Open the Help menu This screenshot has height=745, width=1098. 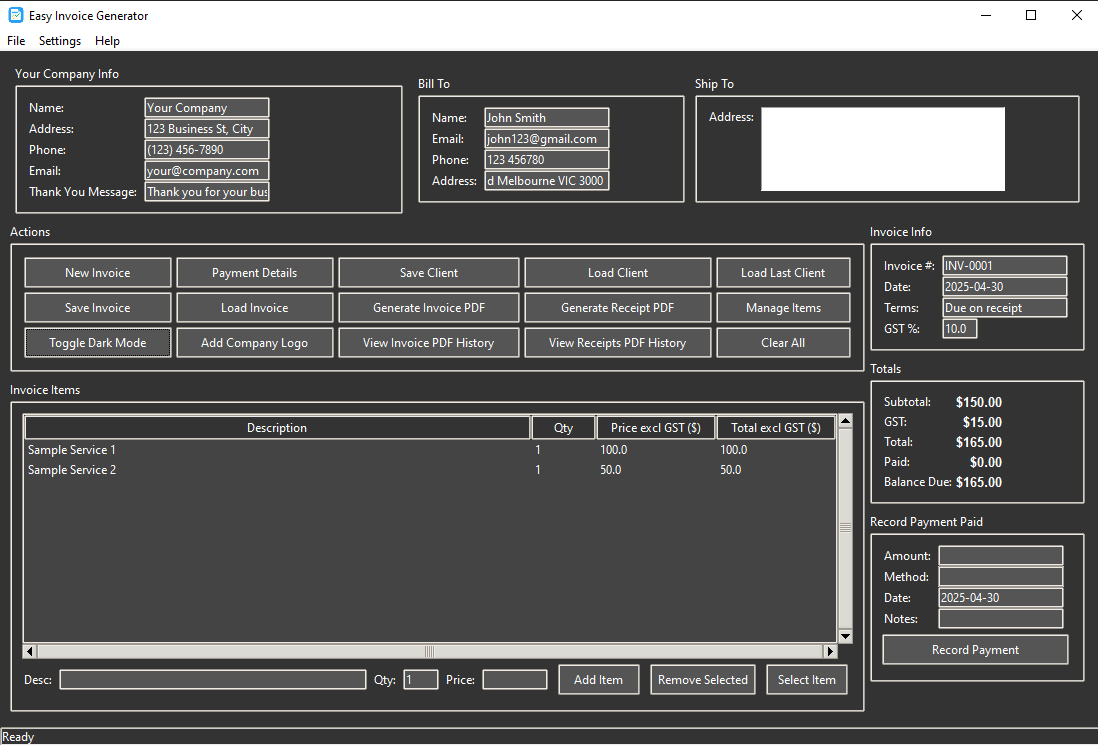(x=107, y=41)
